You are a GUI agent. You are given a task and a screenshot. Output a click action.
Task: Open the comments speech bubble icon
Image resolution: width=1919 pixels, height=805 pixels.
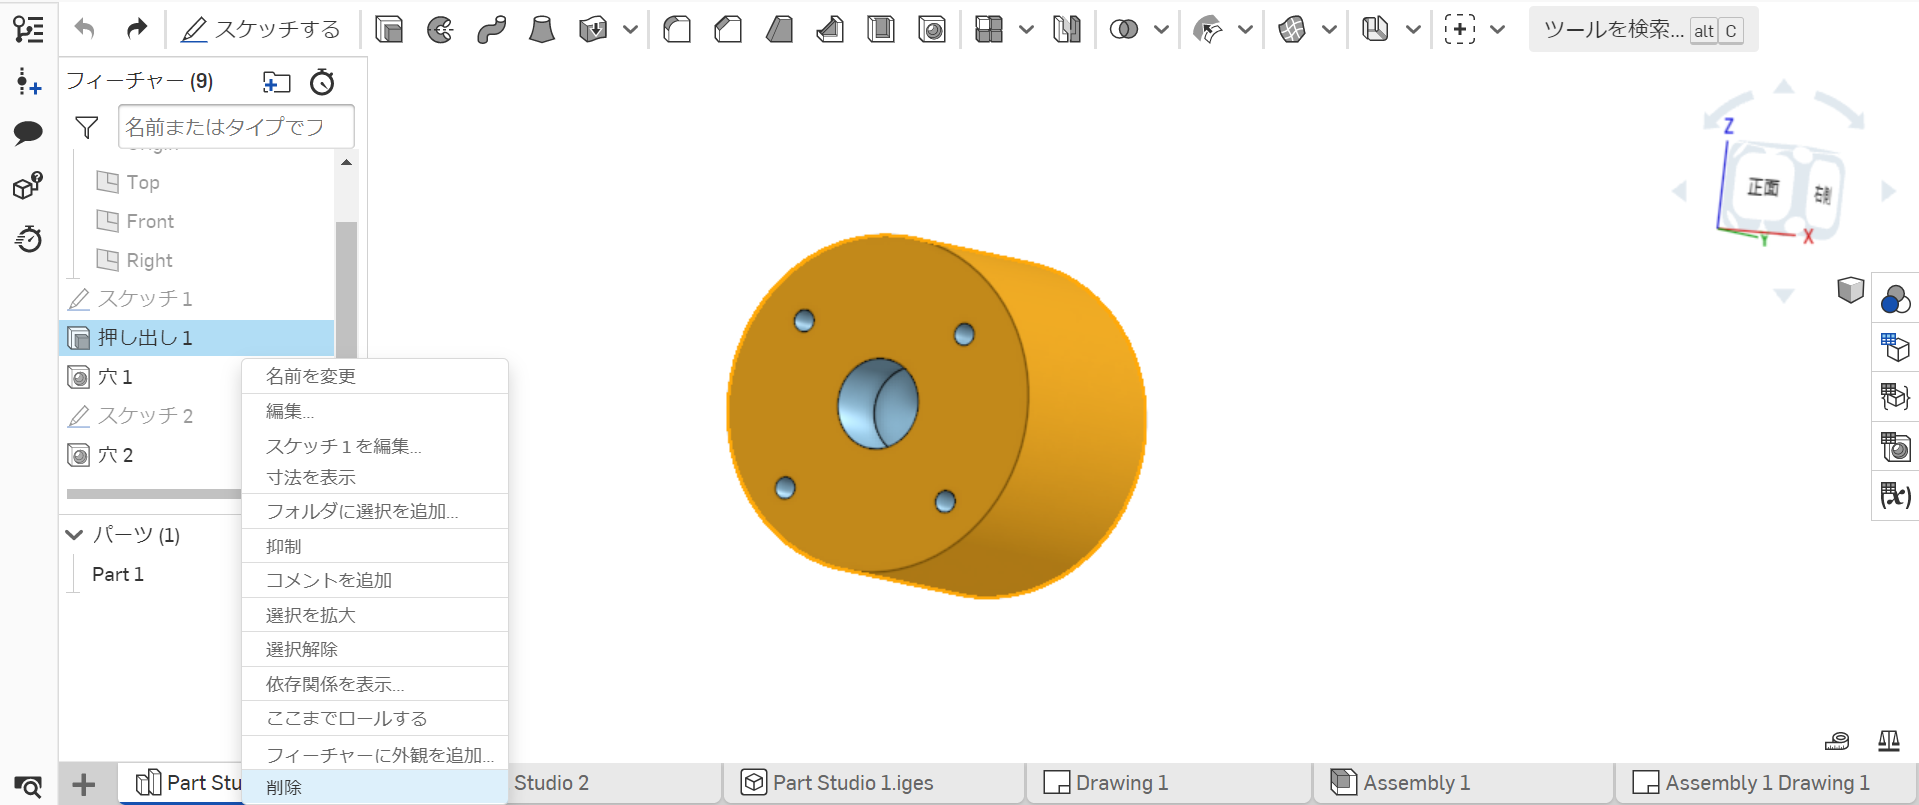28,133
